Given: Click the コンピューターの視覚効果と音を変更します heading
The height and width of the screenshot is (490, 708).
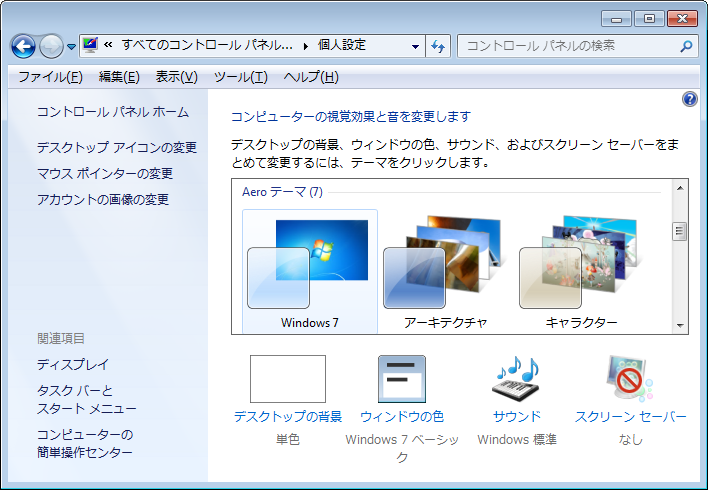Looking at the screenshot, I should click(351, 117).
